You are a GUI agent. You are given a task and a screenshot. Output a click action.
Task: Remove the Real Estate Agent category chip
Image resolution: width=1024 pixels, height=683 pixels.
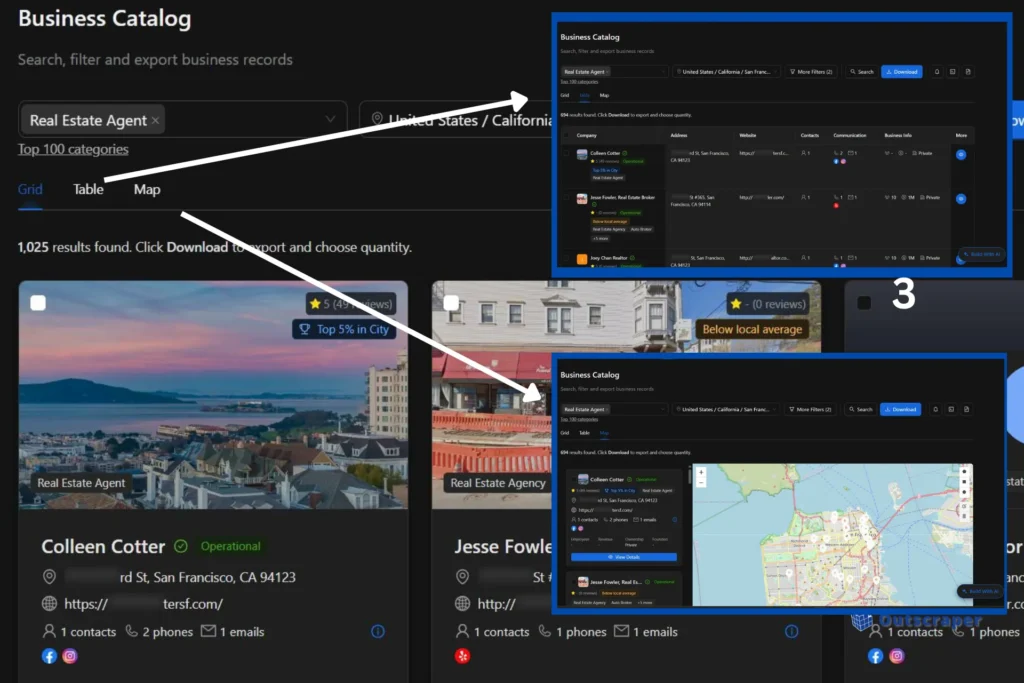coord(155,121)
